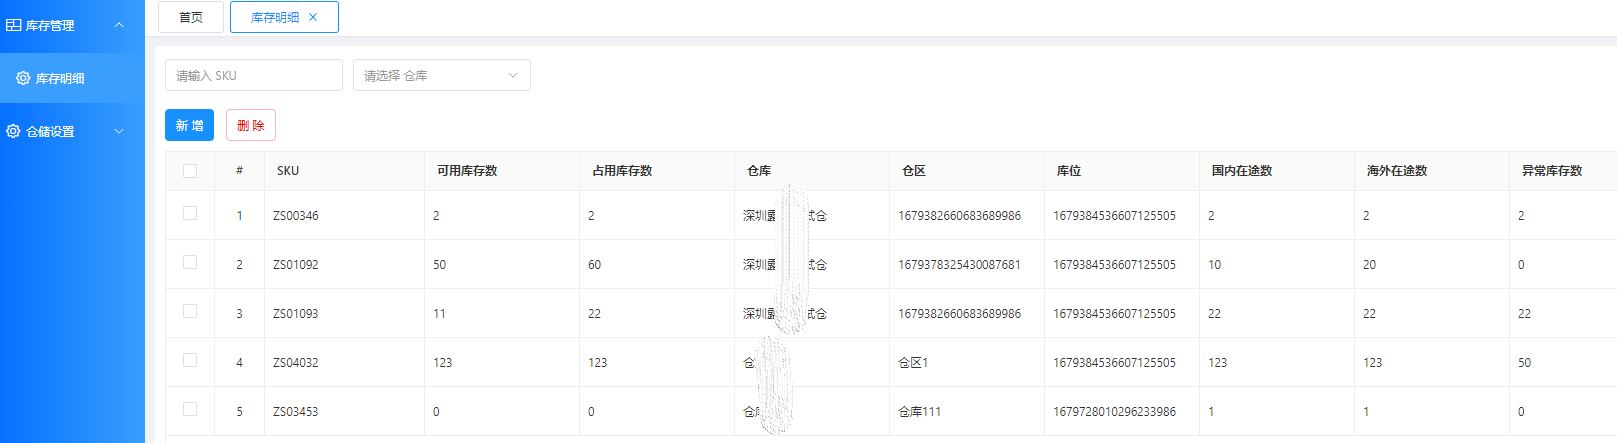Check the row checkbox for ZS01093
This screenshot has width=1617, height=443.
pyautogui.click(x=190, y=311)
